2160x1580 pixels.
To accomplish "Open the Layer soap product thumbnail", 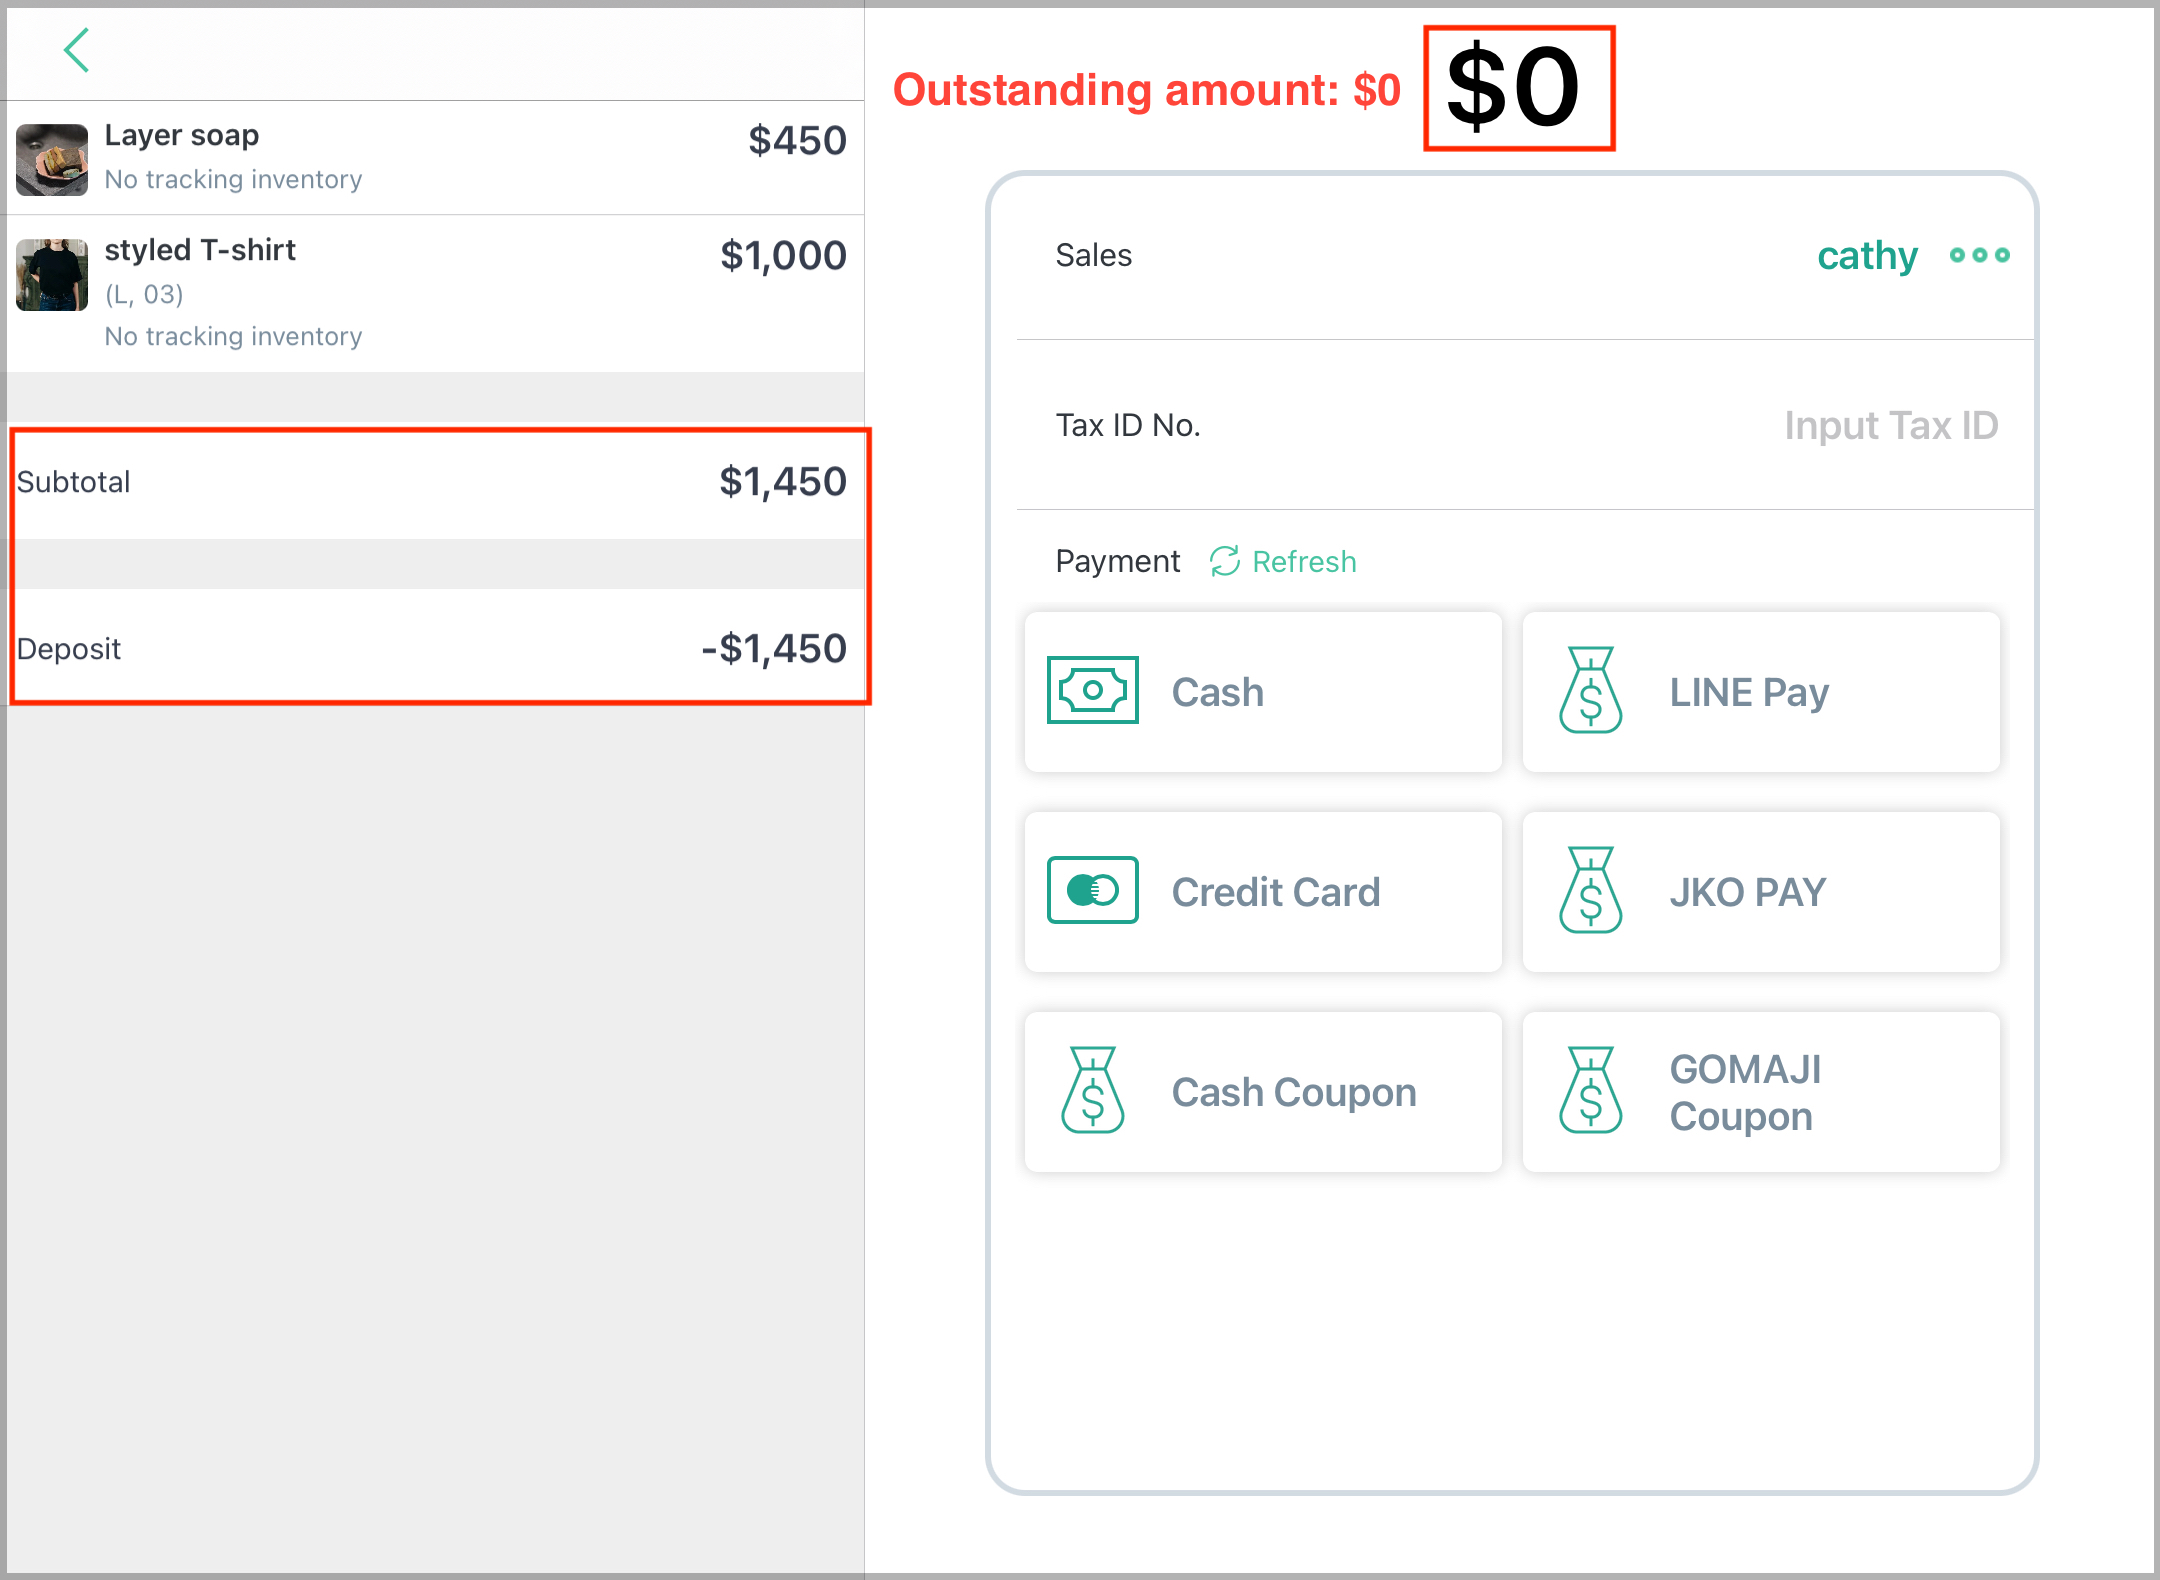I will [52, 159].
